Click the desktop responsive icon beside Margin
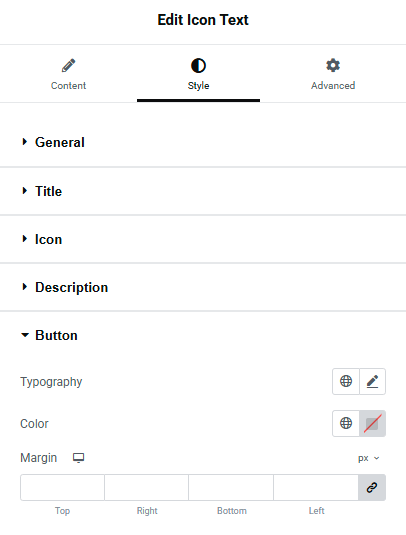 click(78, 458)
